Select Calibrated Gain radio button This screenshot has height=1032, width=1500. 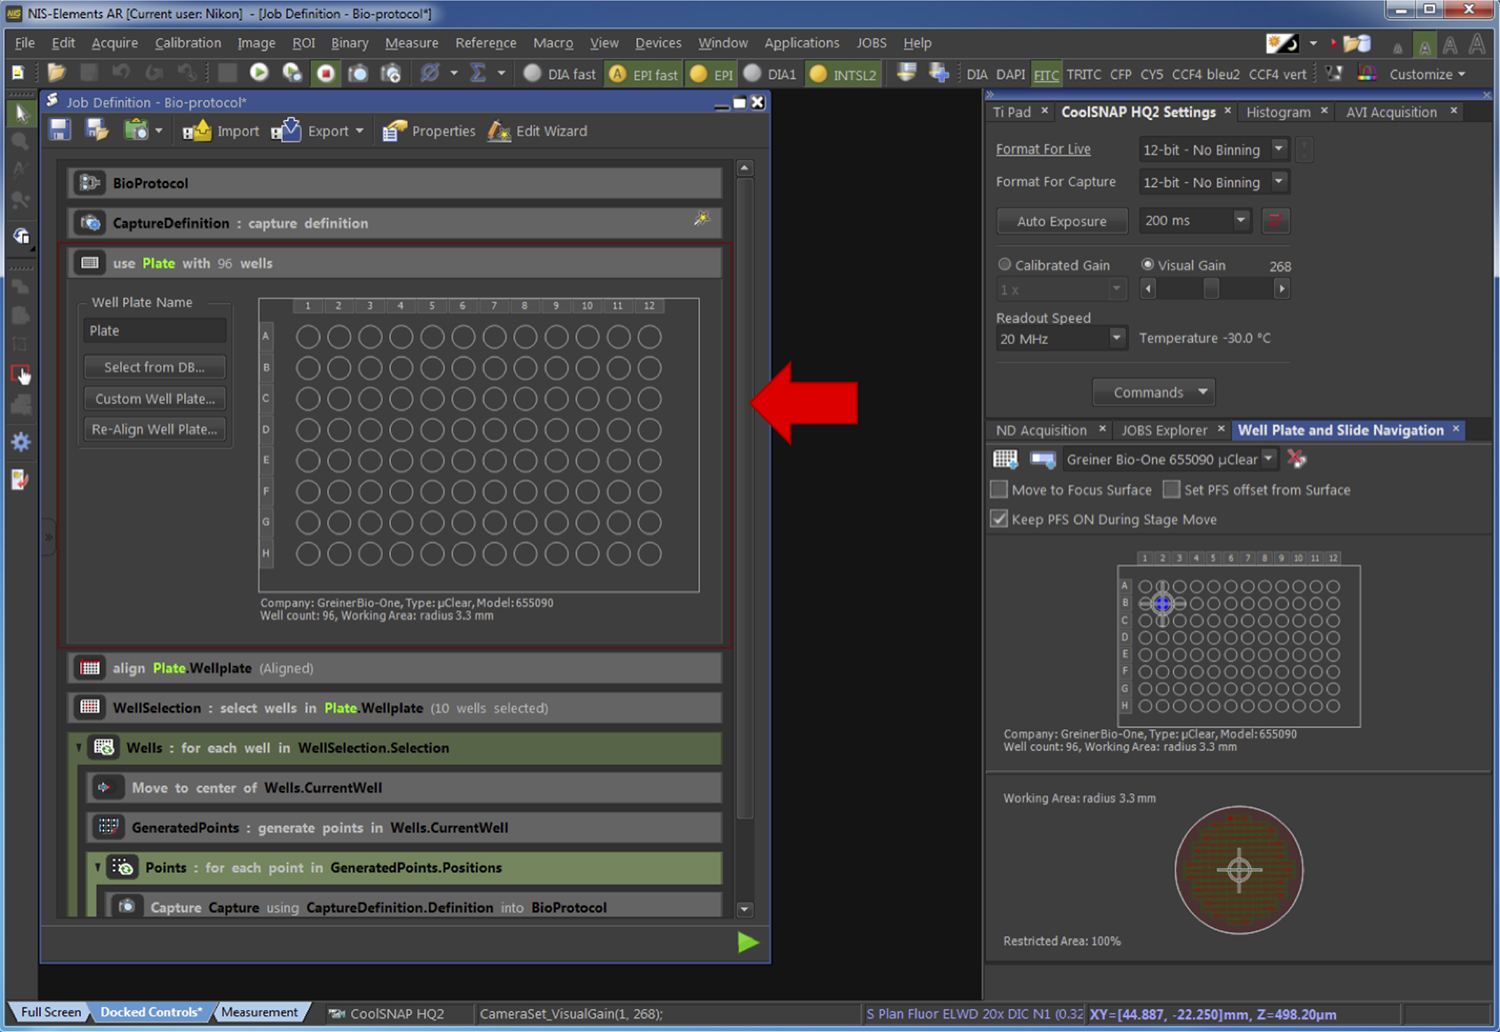(x=1005, y=265)
